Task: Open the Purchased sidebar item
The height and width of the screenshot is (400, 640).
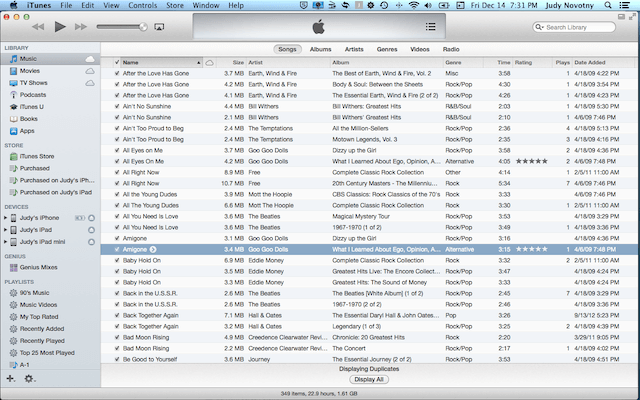Action: tap(35, 168)
